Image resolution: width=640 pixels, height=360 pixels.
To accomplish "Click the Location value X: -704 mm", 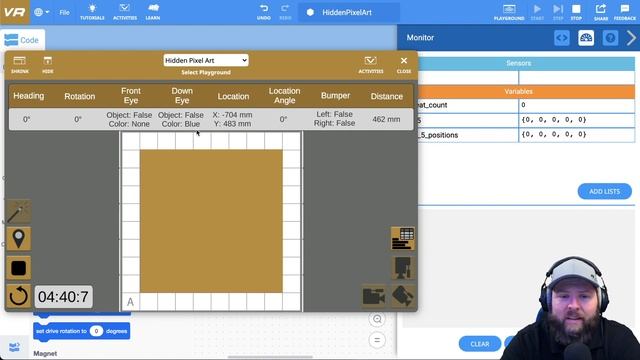I will (x=232, y=115).
